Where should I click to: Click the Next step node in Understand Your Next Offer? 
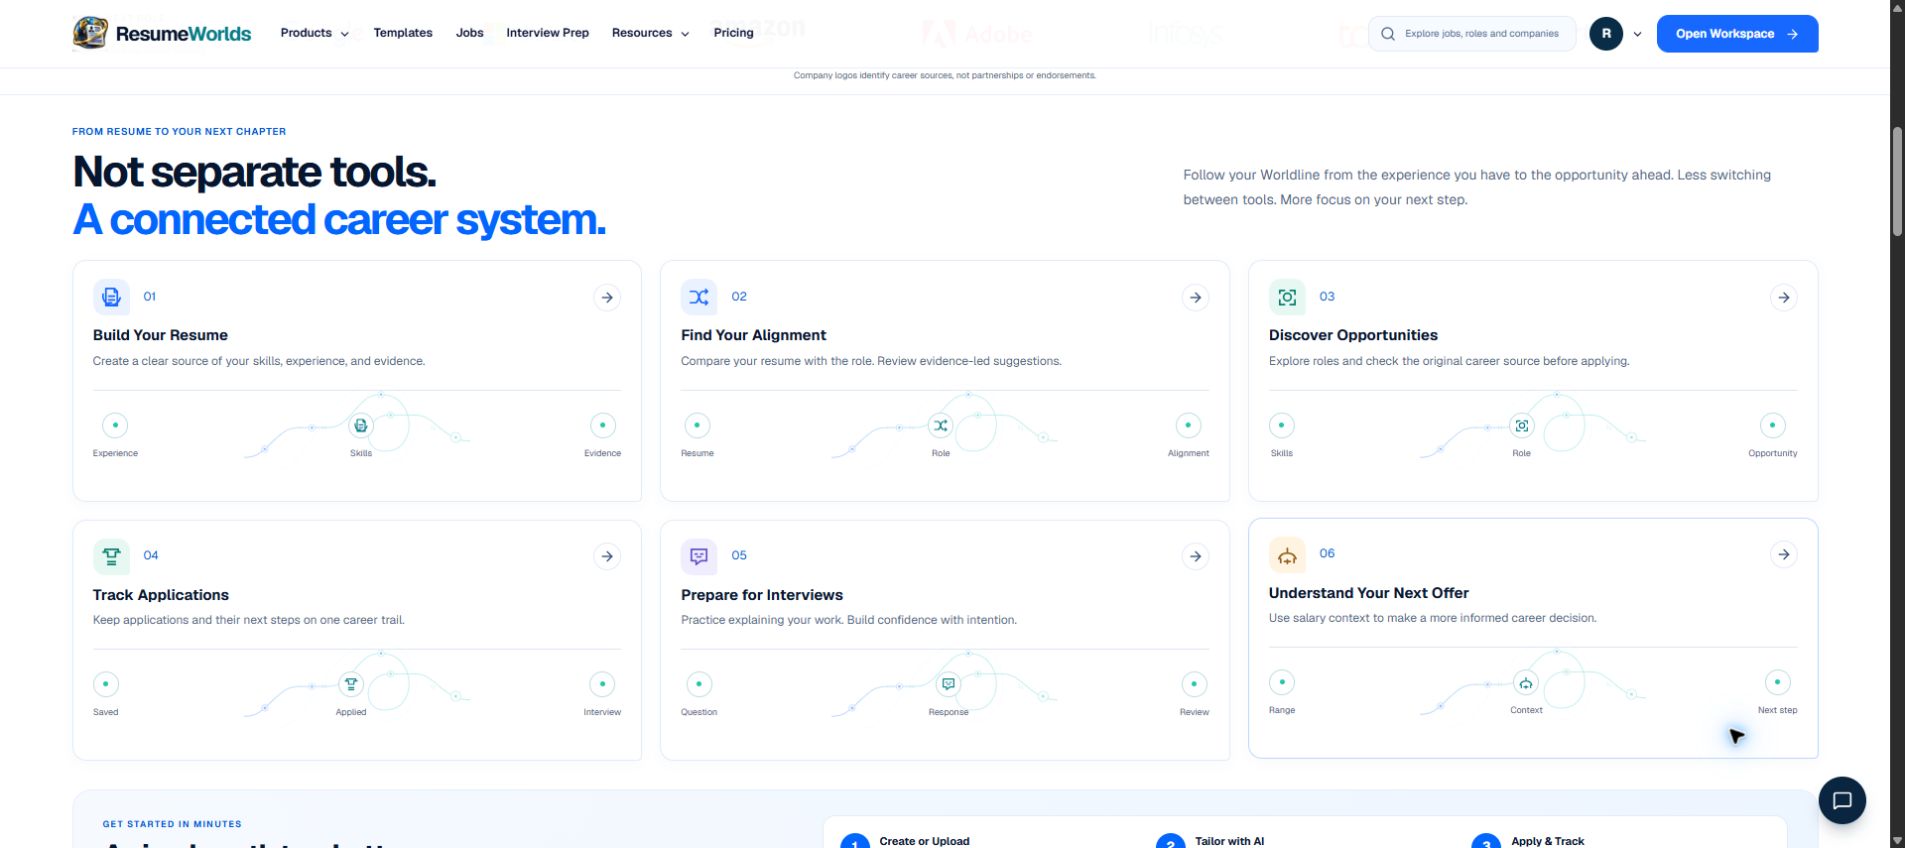(1777, 683)
